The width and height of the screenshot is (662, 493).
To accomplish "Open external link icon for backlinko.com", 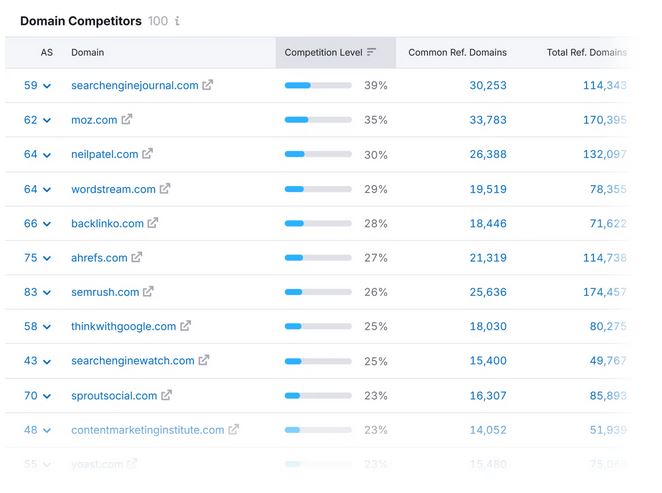I will coord(153,222).
